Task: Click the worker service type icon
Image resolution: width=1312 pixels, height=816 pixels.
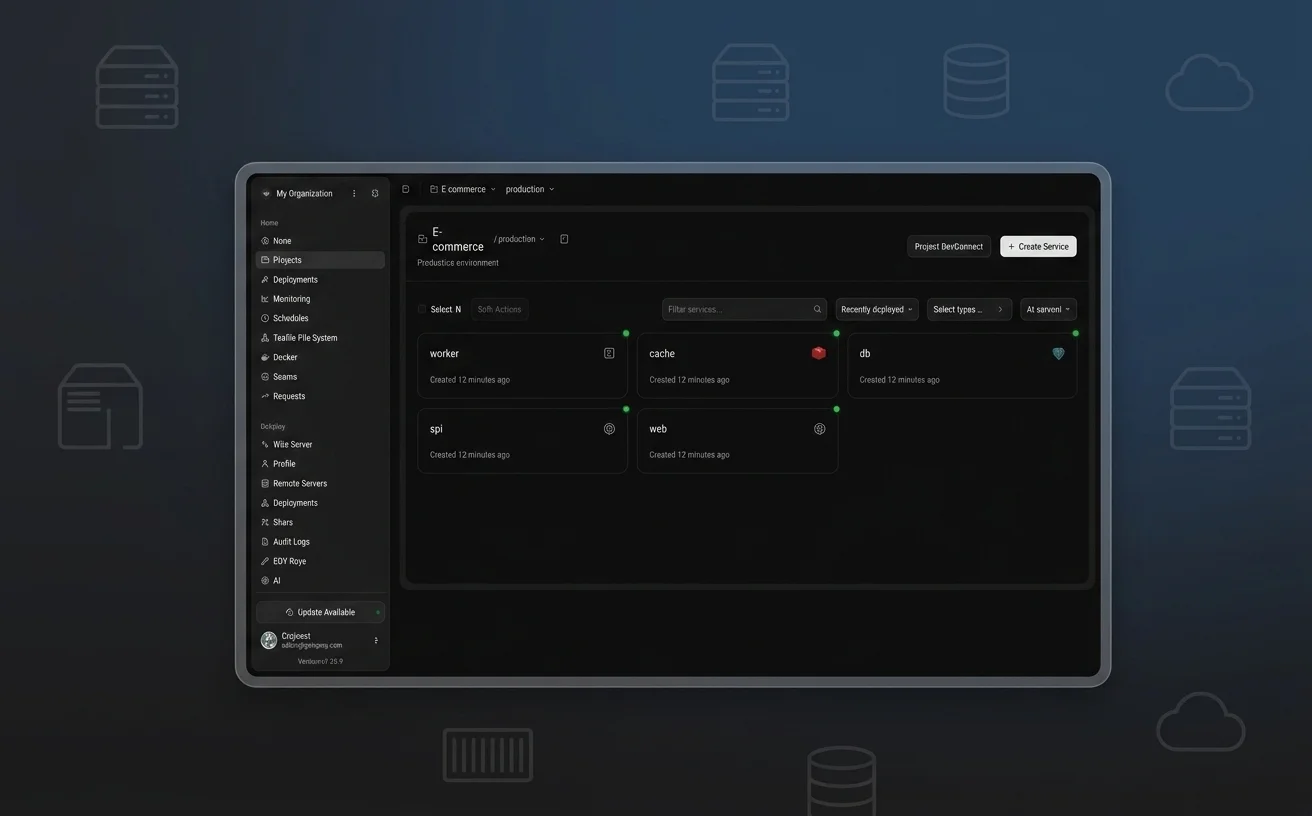Action: (x=609, y=353)
